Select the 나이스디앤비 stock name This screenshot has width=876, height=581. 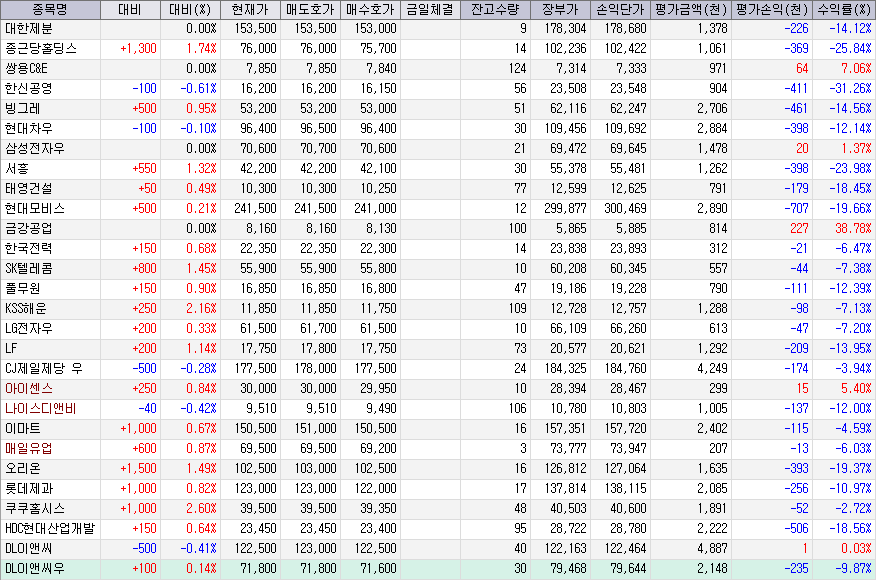click(x=40, y=409)
